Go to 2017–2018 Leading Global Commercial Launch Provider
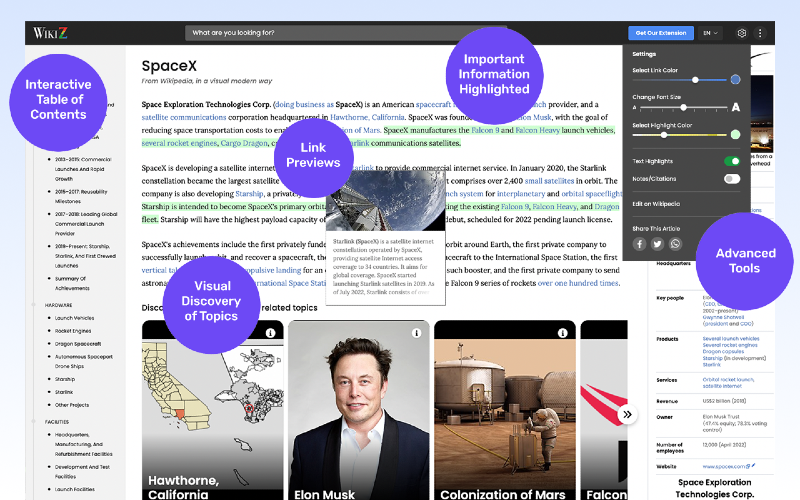Screen dimensions: 800x500 tap(86, 224)
